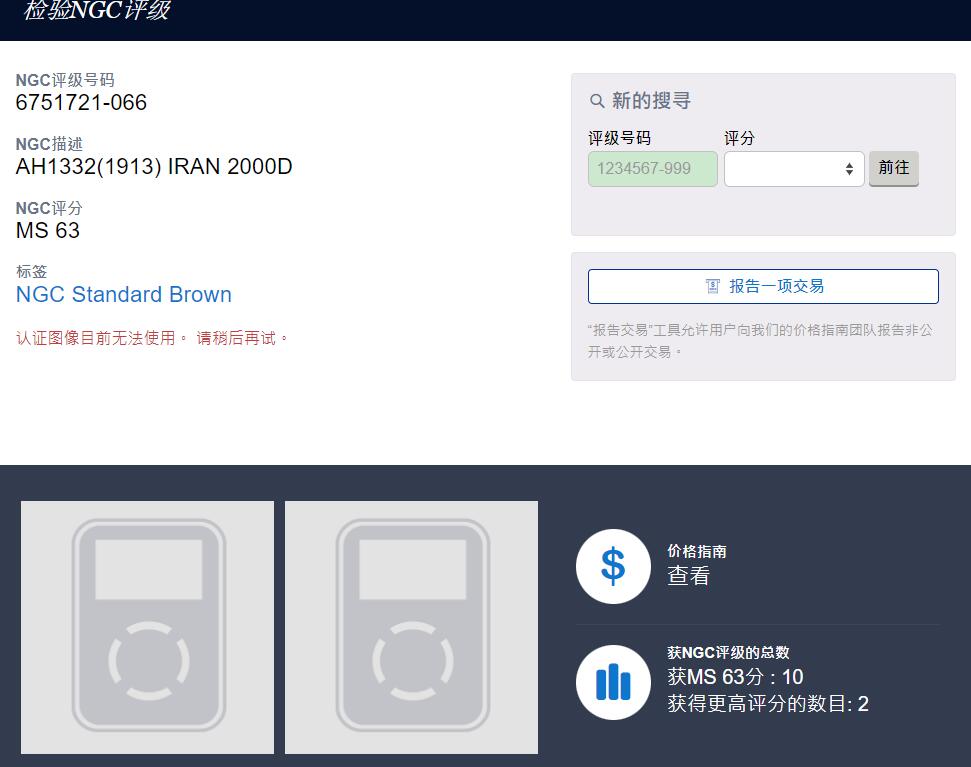Click the 评级号码 input field

[x=653, y=168]
